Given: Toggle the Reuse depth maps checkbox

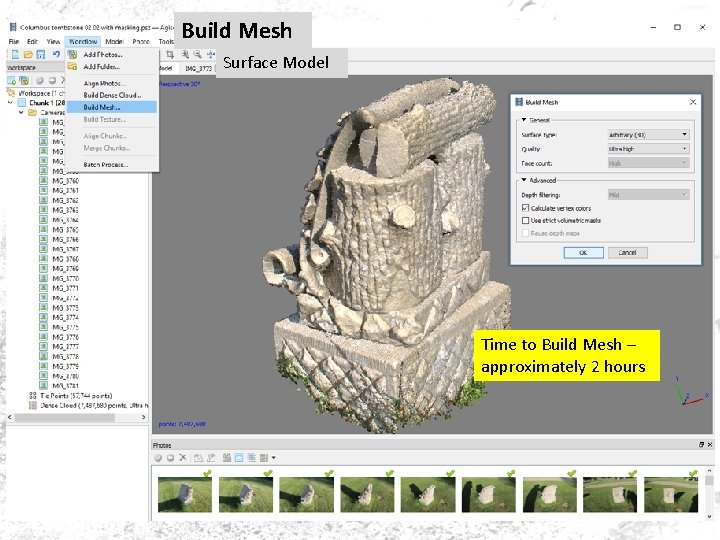Looking at the screenshot, I should point(526,233).
